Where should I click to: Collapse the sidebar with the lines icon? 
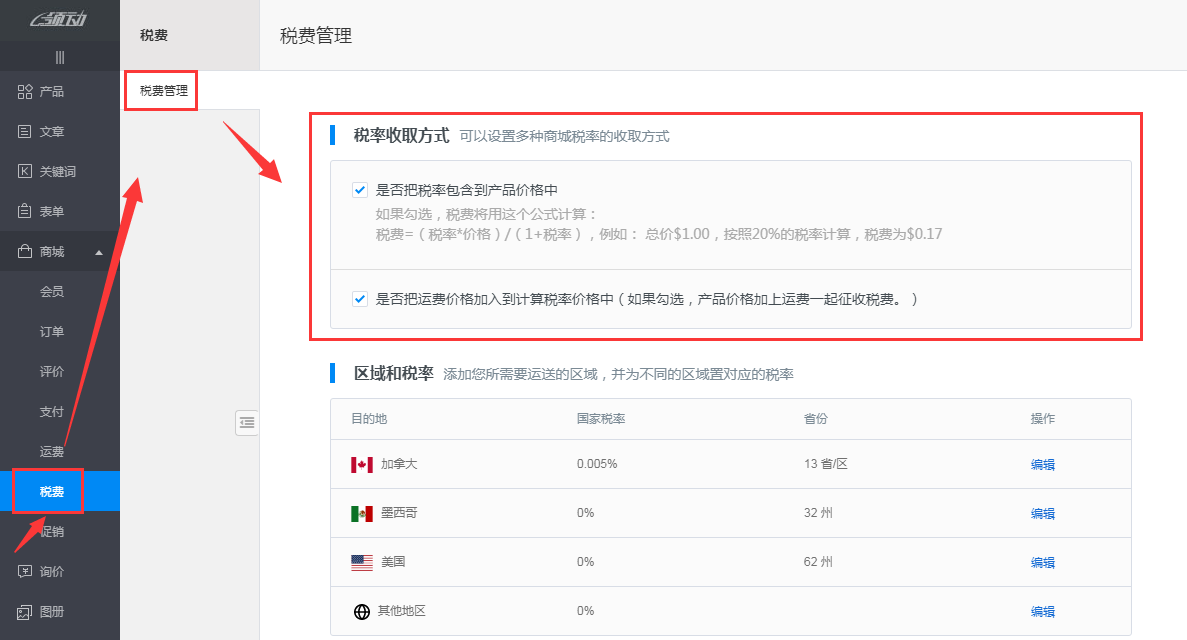tap(59, 57)
